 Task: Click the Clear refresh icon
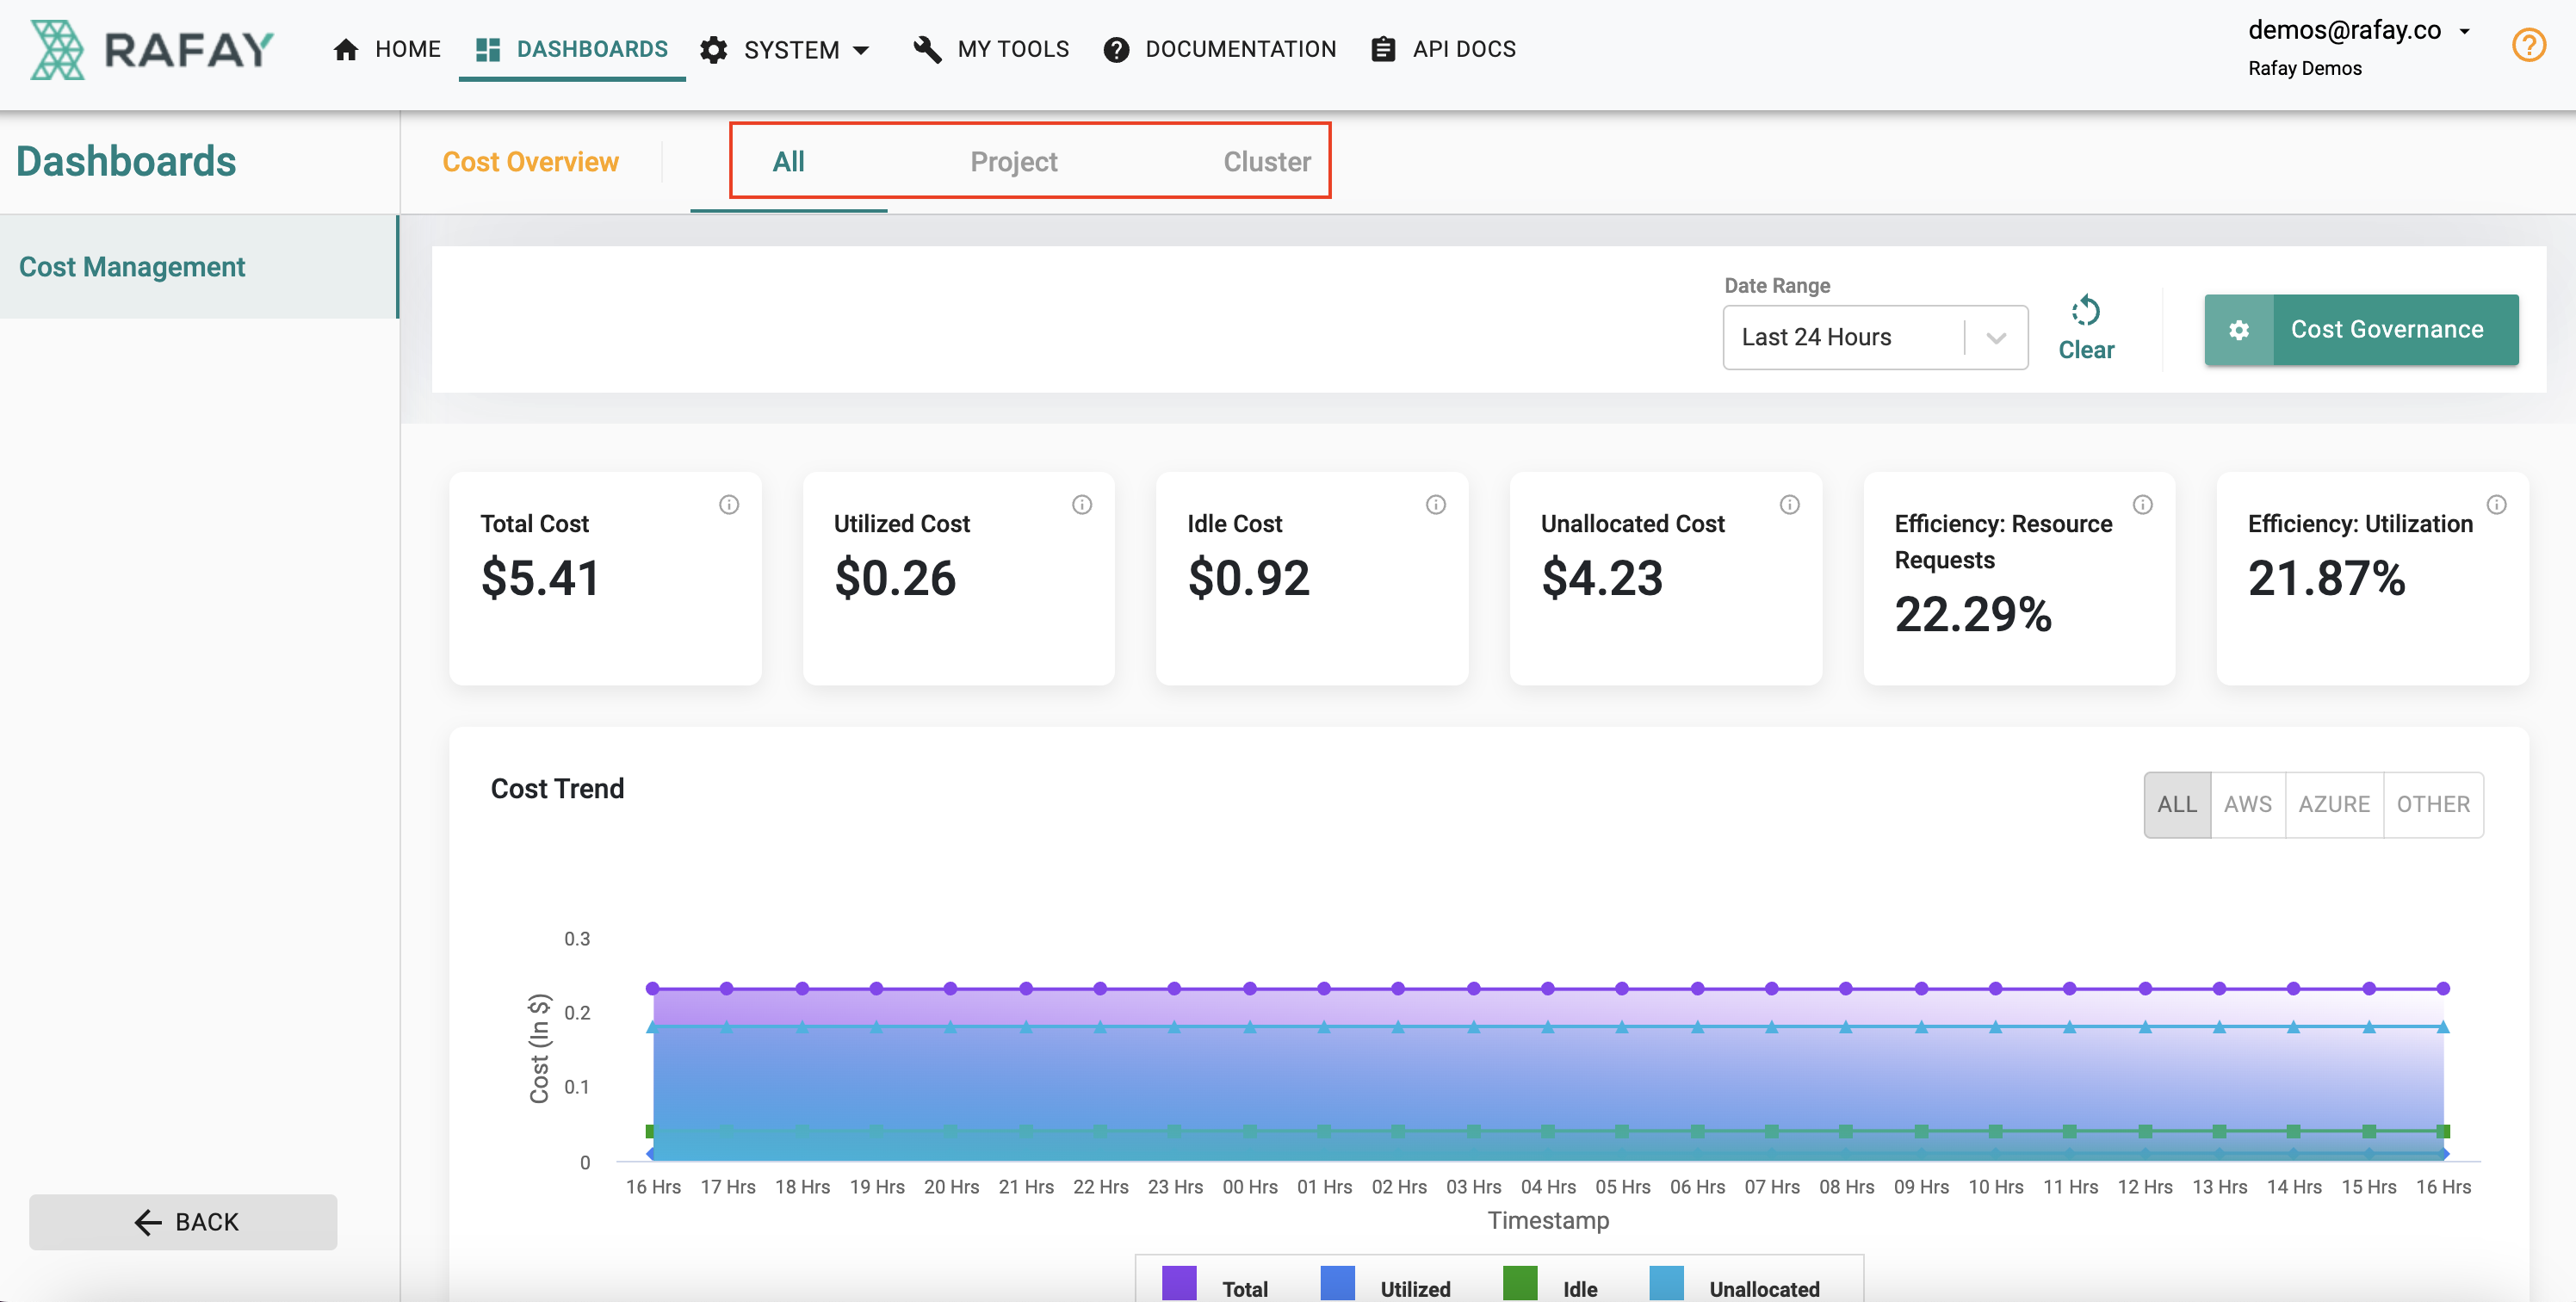click(x=2085, y=311)
